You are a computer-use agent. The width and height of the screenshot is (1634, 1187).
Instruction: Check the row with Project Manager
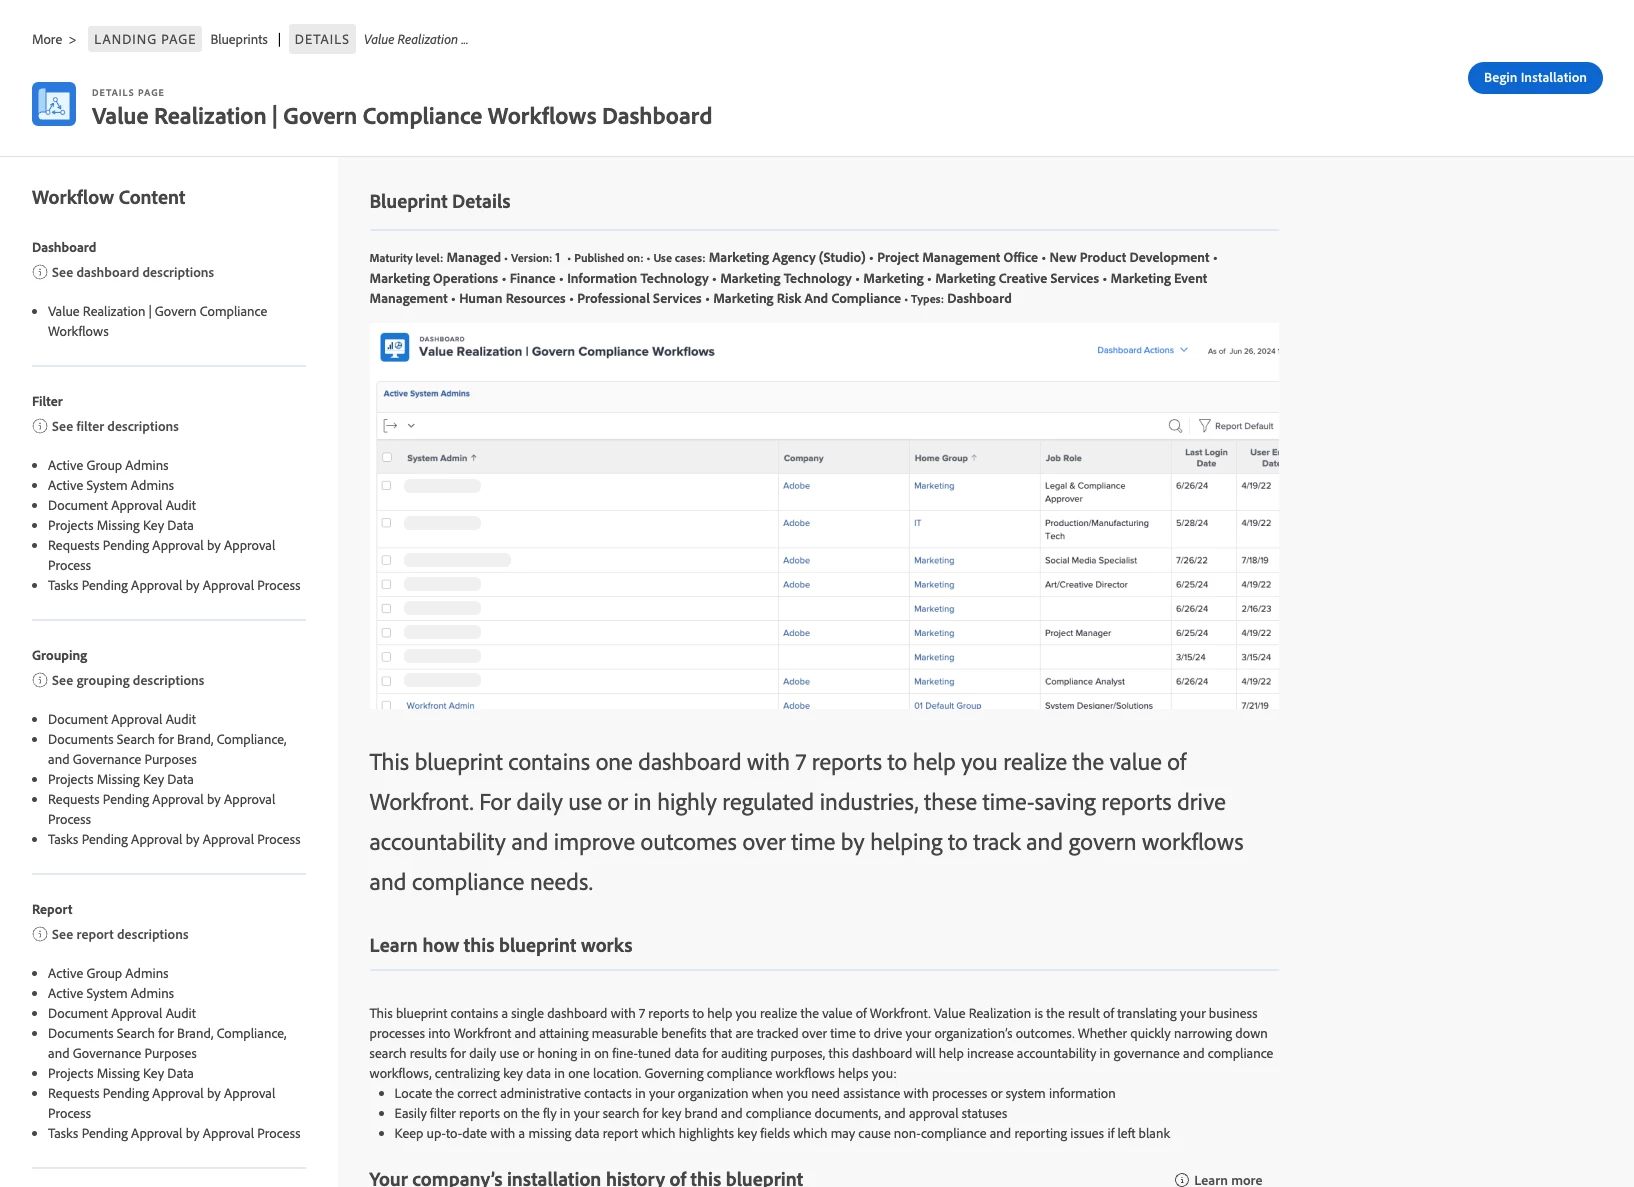coord(387,633)
